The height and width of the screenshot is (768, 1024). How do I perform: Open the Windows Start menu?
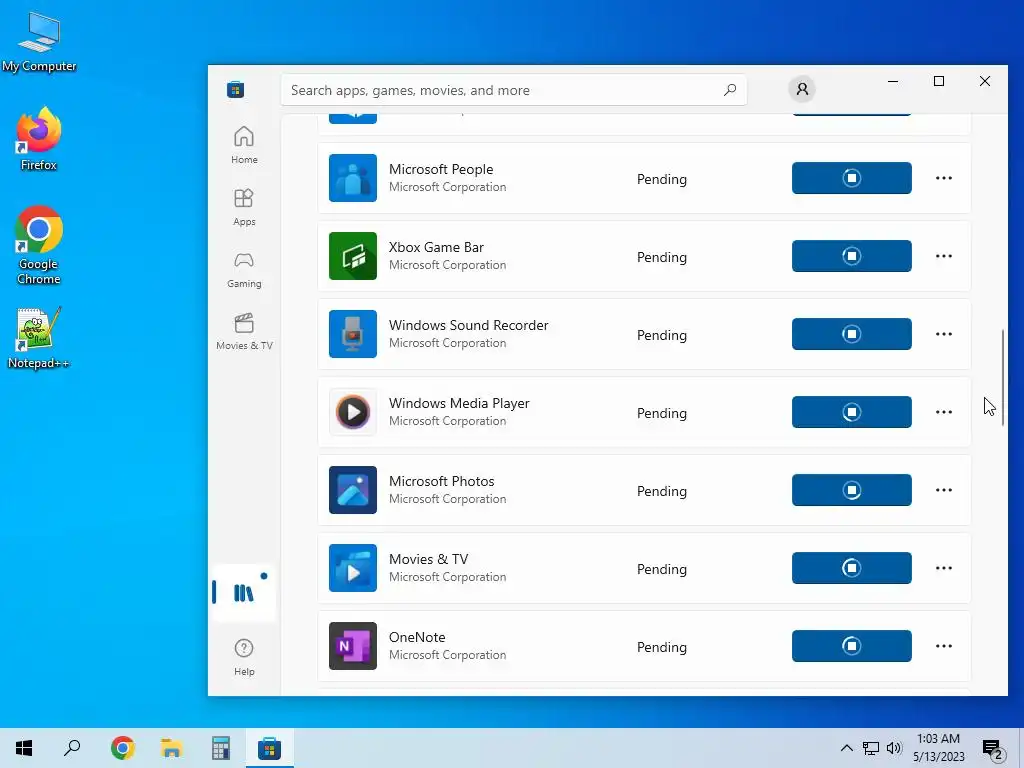coord(24,748)
